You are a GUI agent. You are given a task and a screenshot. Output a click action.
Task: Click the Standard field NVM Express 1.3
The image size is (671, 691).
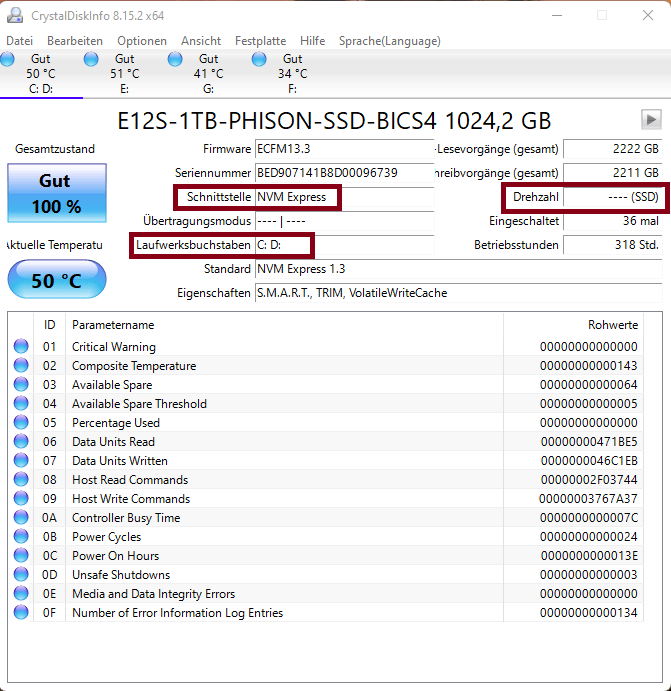(x=458, y=269)
